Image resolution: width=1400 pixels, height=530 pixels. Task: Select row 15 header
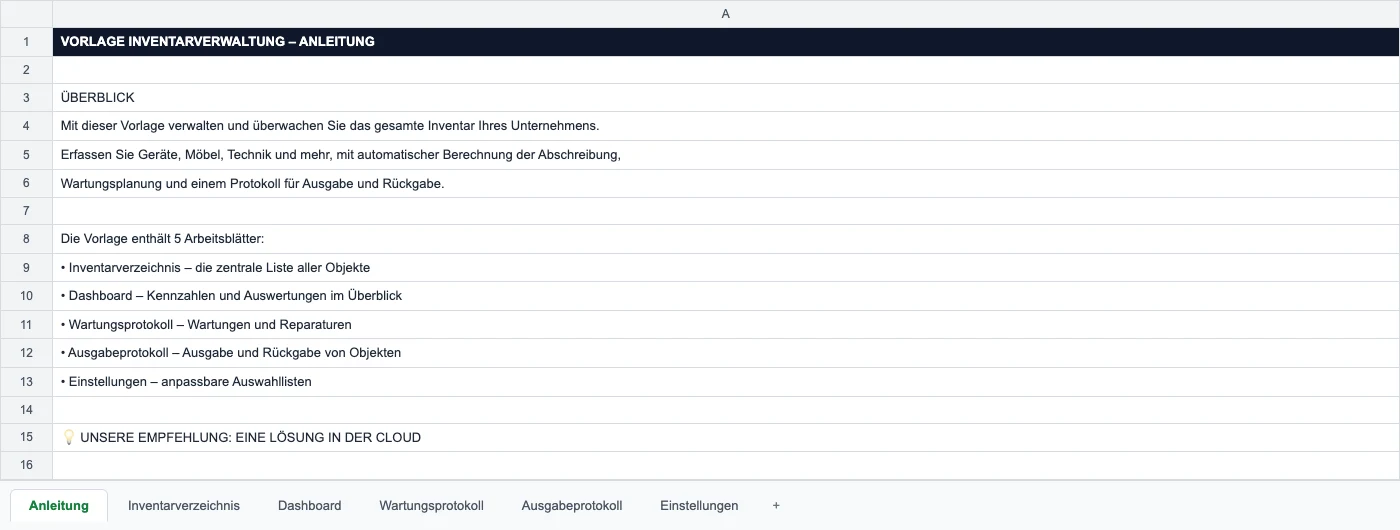tap(26, 437)
